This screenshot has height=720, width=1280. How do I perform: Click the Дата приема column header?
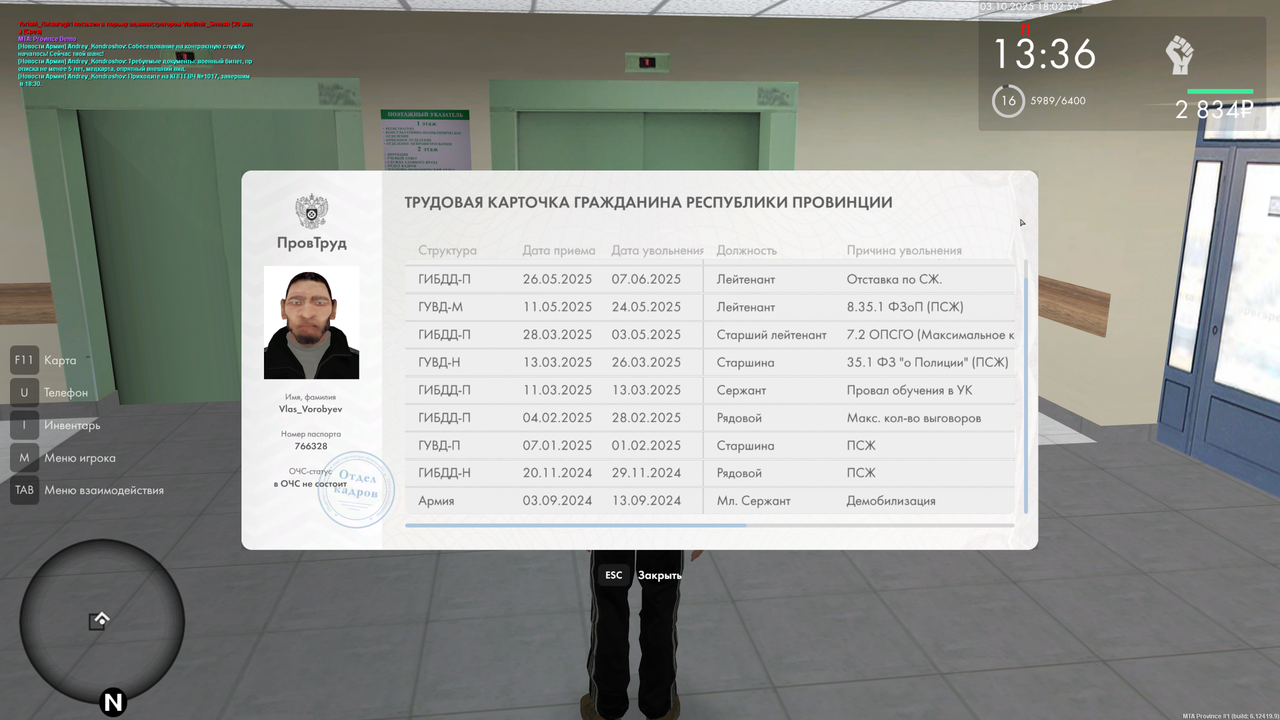559,250
